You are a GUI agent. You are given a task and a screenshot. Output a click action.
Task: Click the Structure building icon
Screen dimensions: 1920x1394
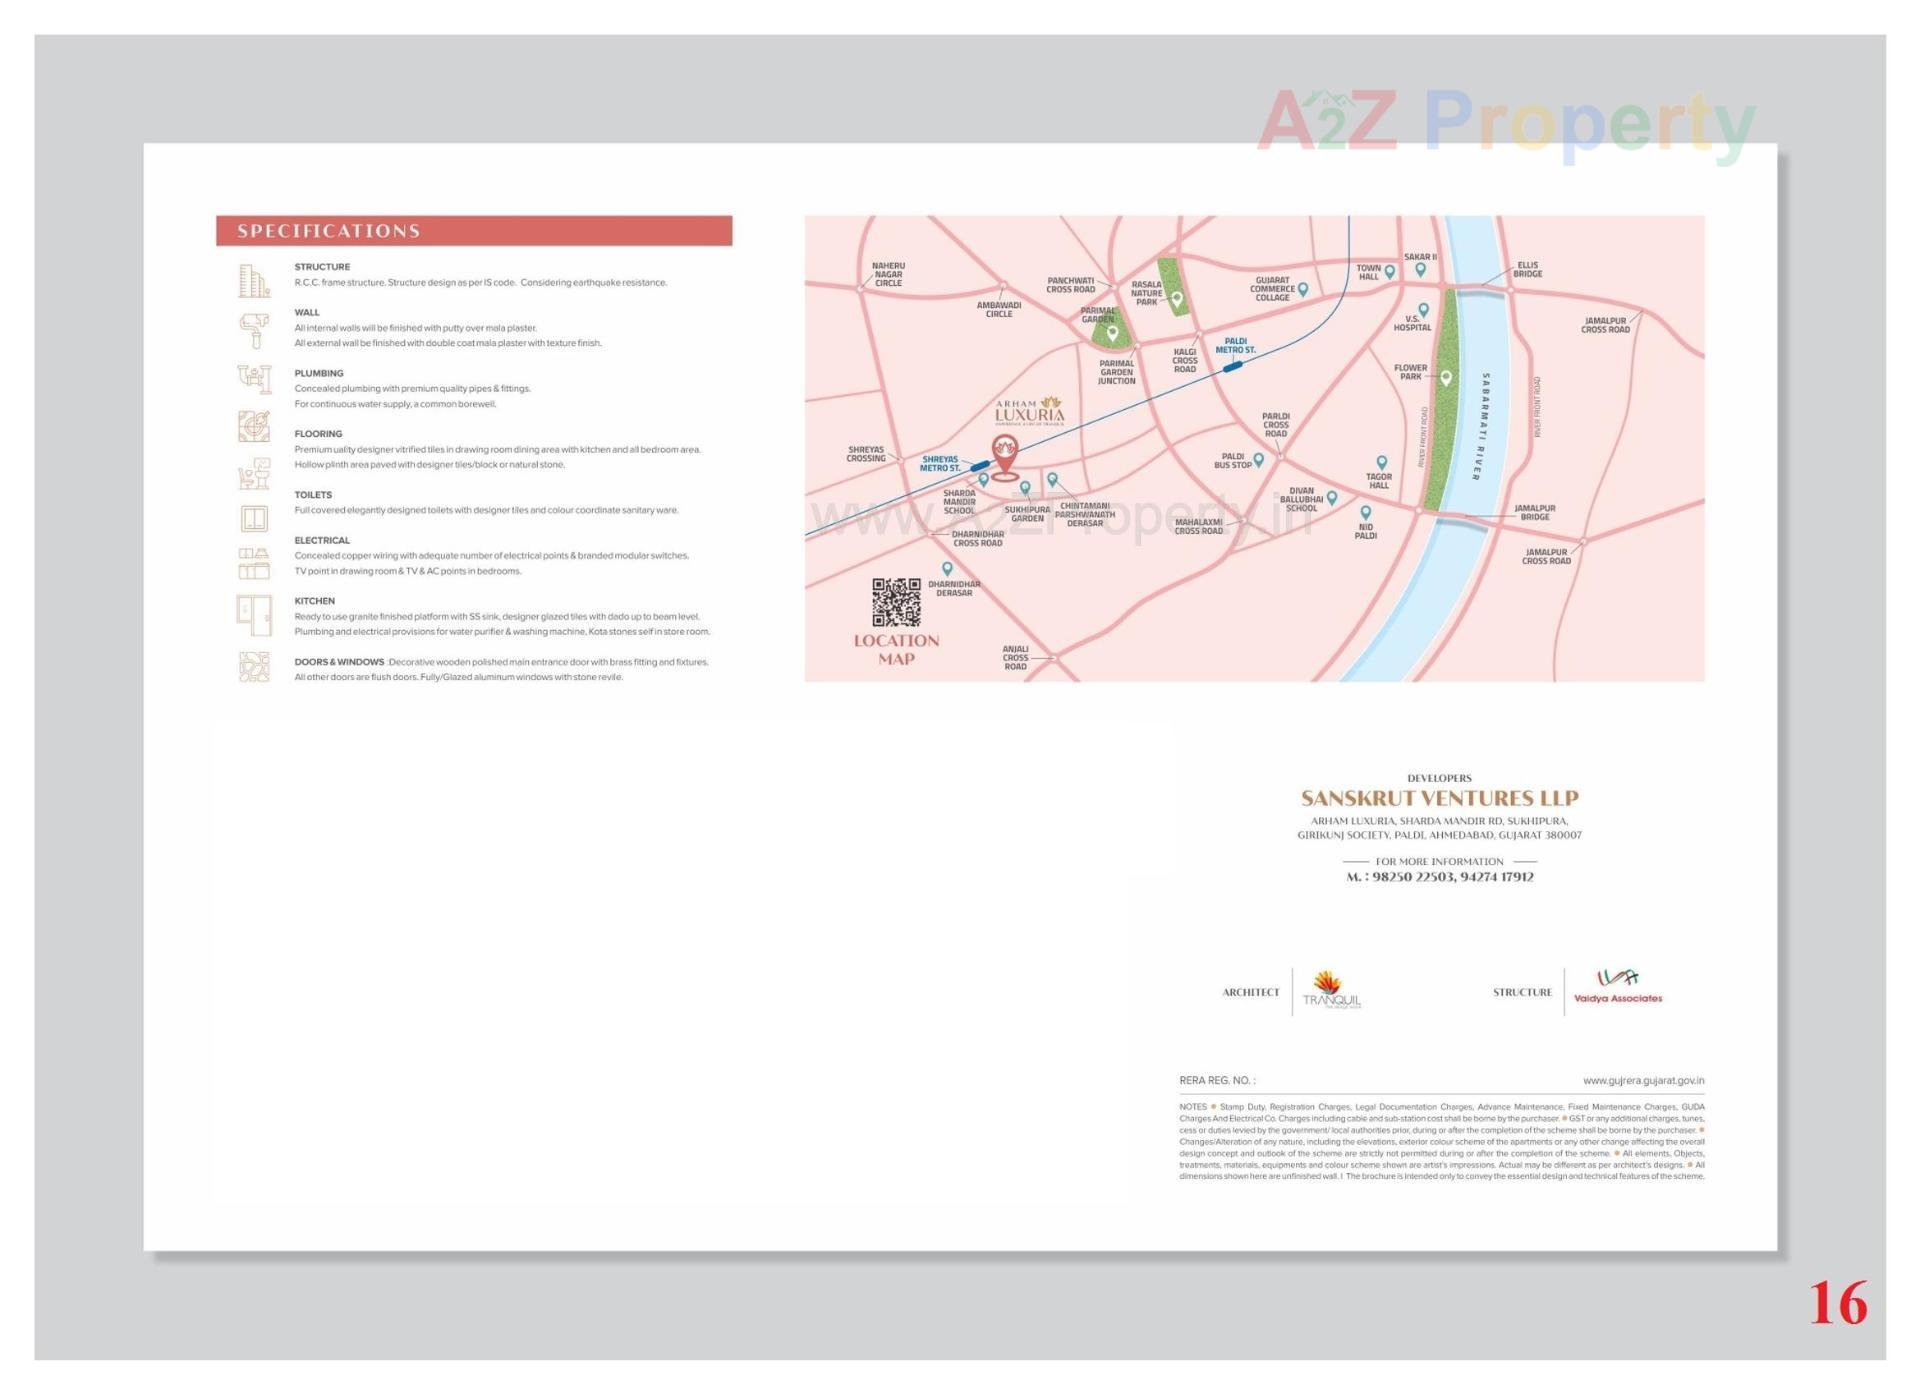click(254, 281)
